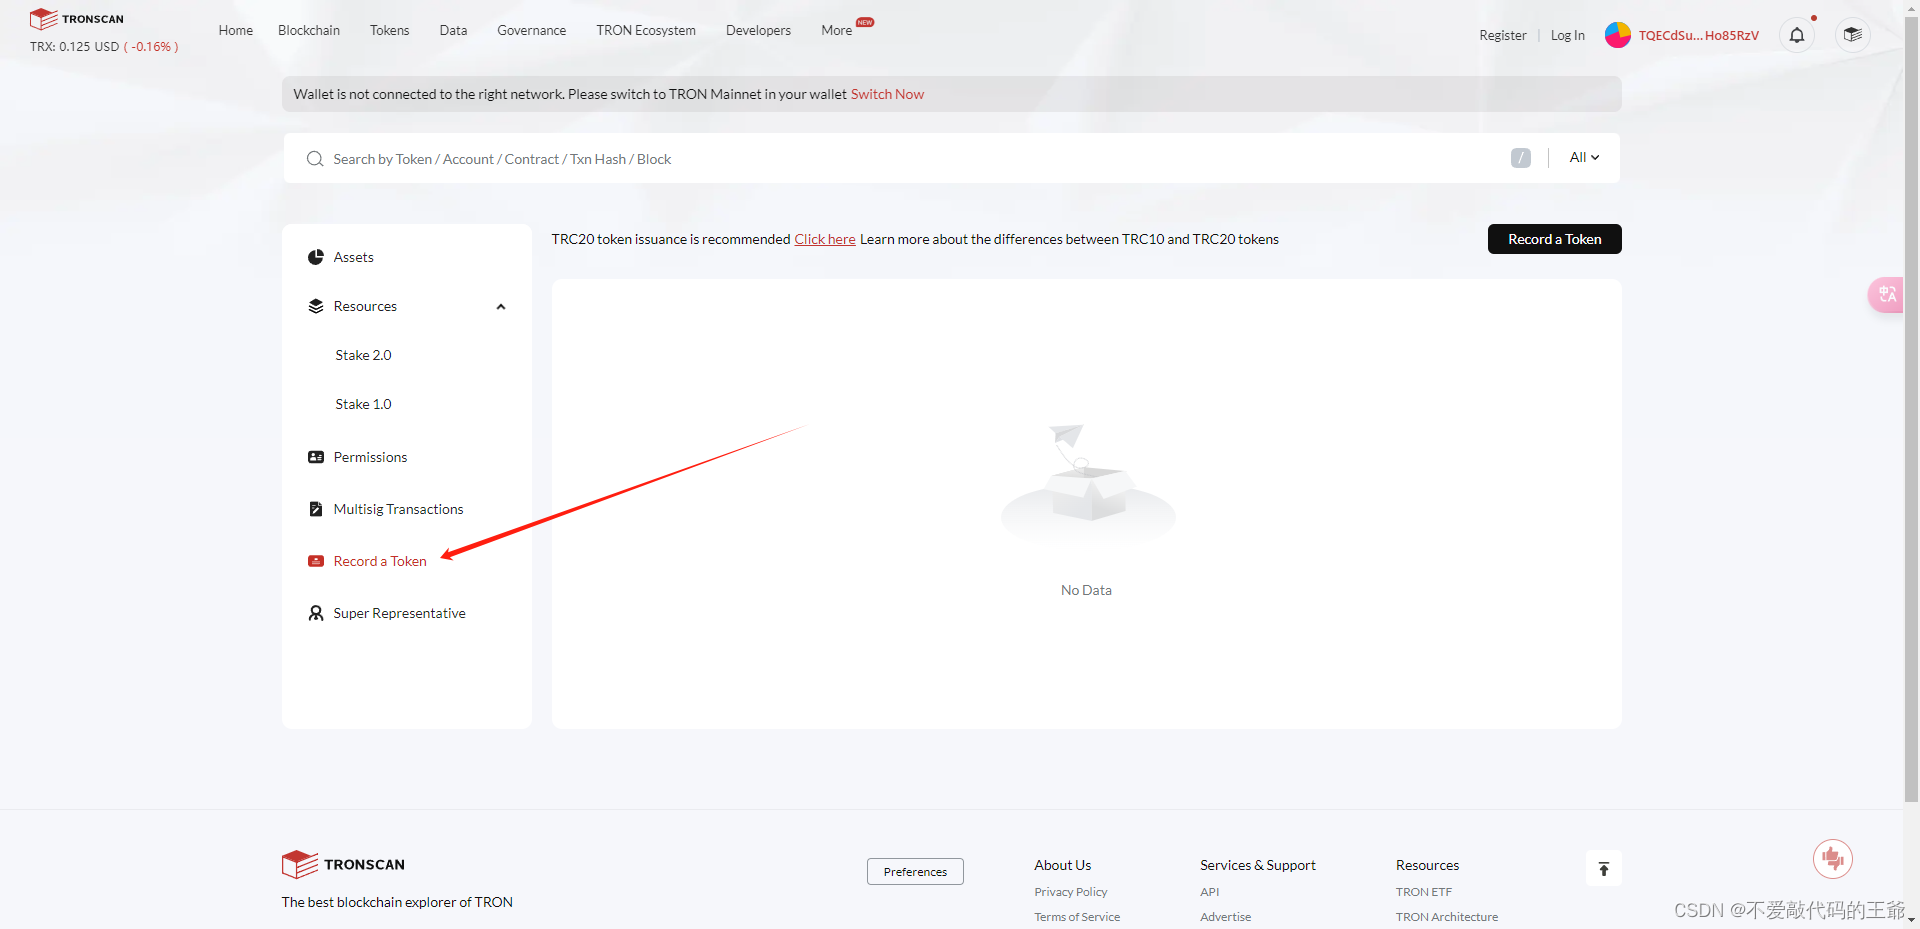Image resolution: width=1920 pixels, height=929 pixels.
Task: Open the Tokens menu
Action: pos(390,30)
